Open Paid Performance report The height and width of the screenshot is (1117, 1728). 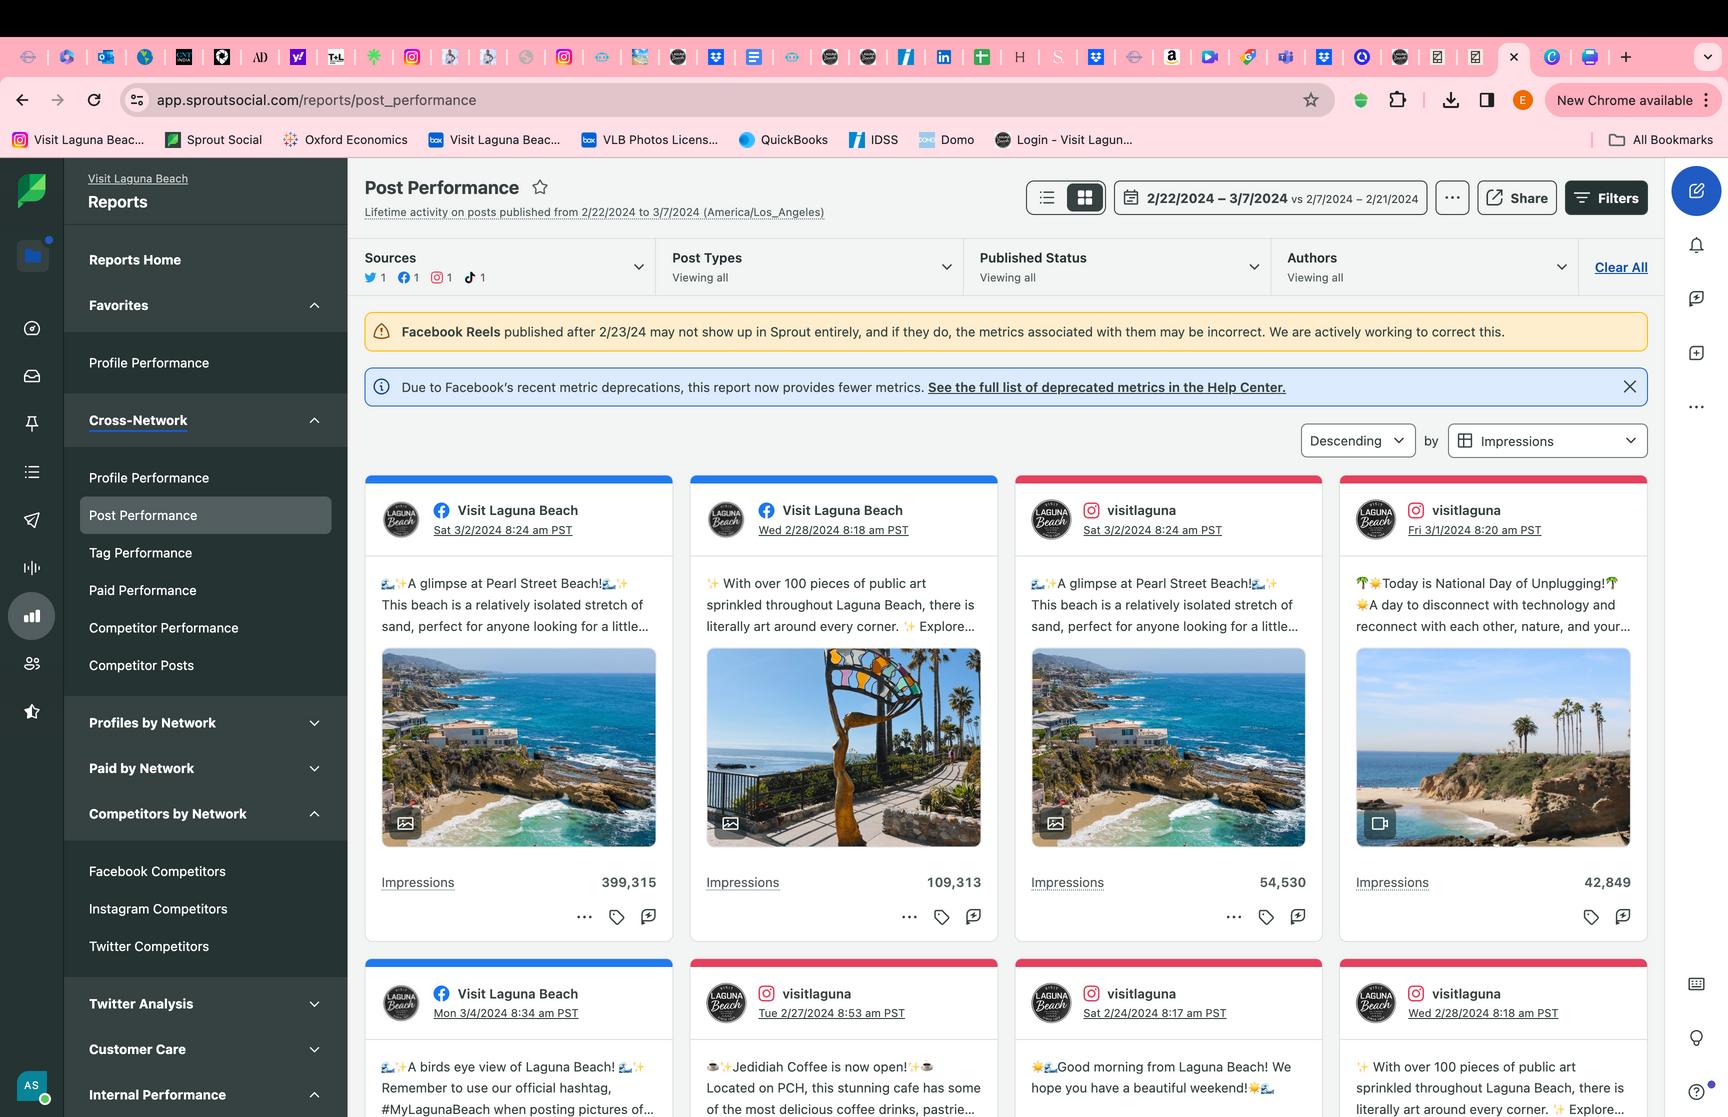pyautogui.click(x=142, y=590)
